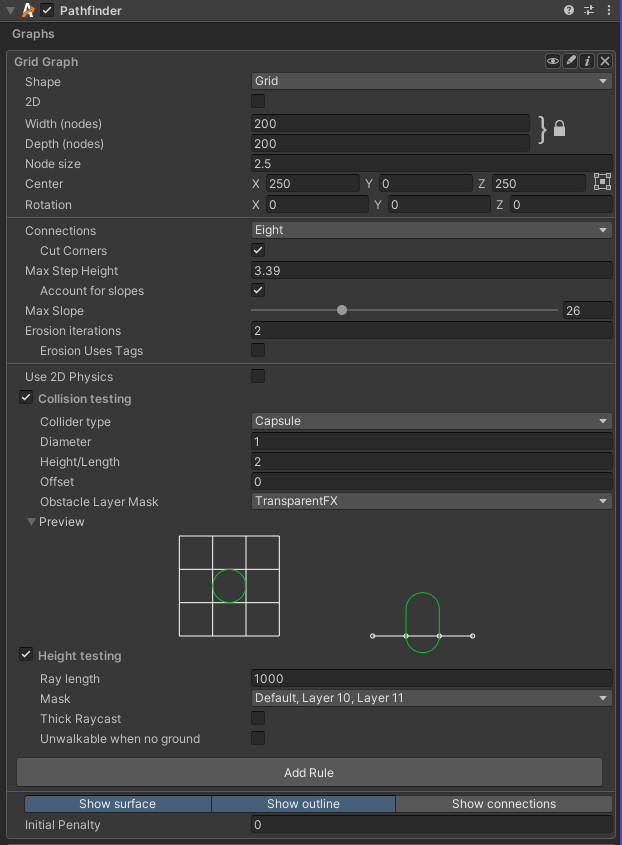Toggle Grid Graph visibility eye icon
Image resolution: width=622 pixels, height=845 pixels.
point(552,61)
